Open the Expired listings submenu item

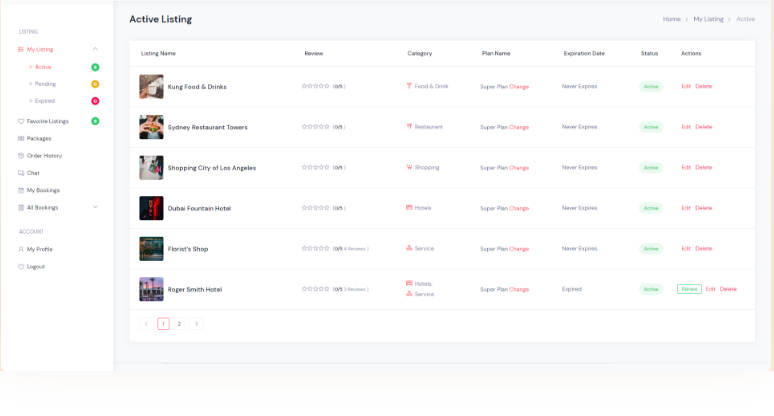[x=45, y=101]
